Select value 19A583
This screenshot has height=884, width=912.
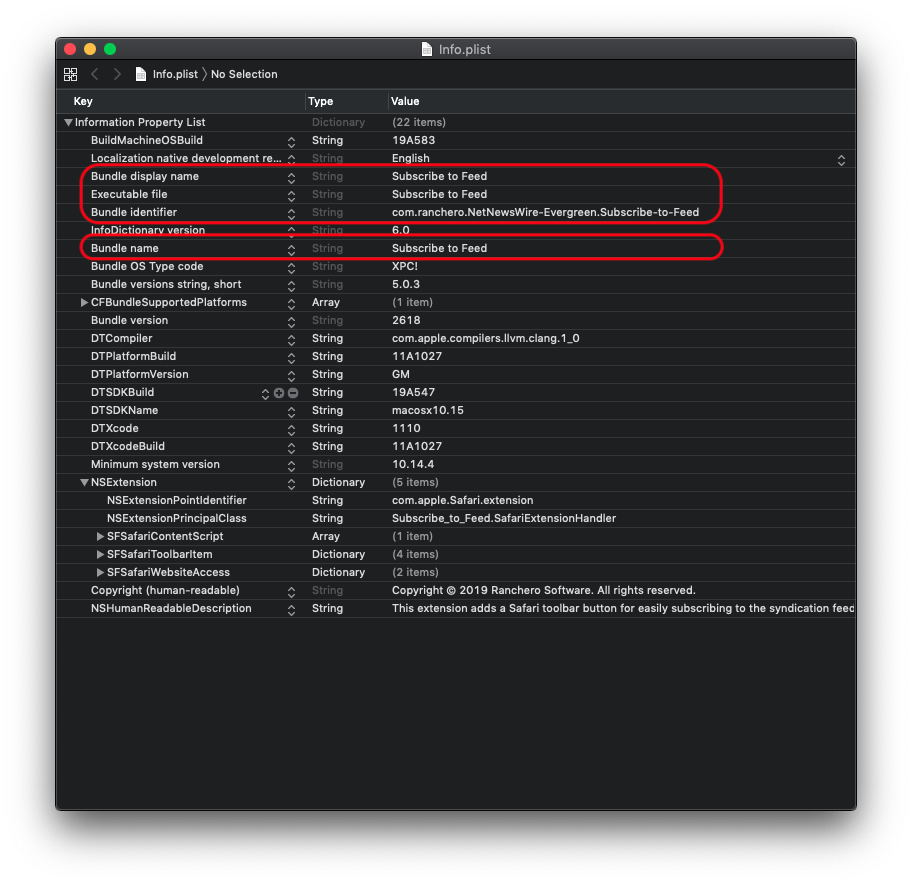point(414,140)
